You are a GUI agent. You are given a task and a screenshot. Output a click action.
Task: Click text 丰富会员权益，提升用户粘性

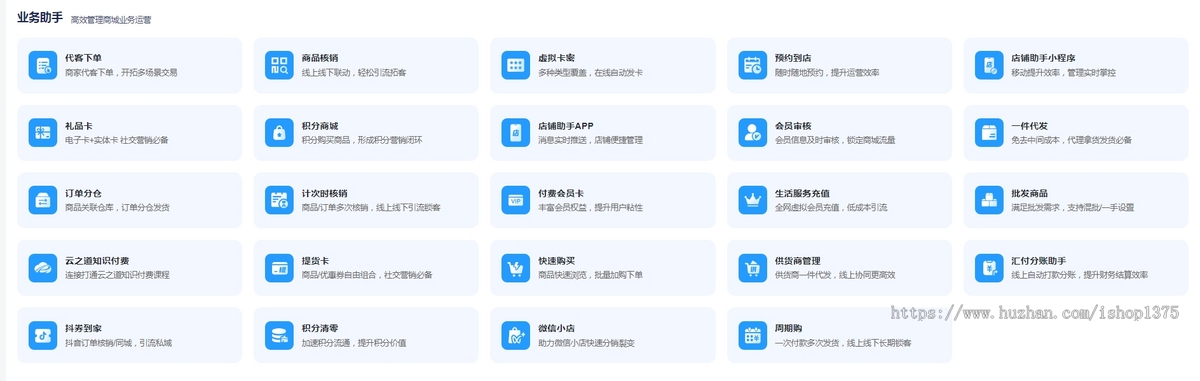590,207
